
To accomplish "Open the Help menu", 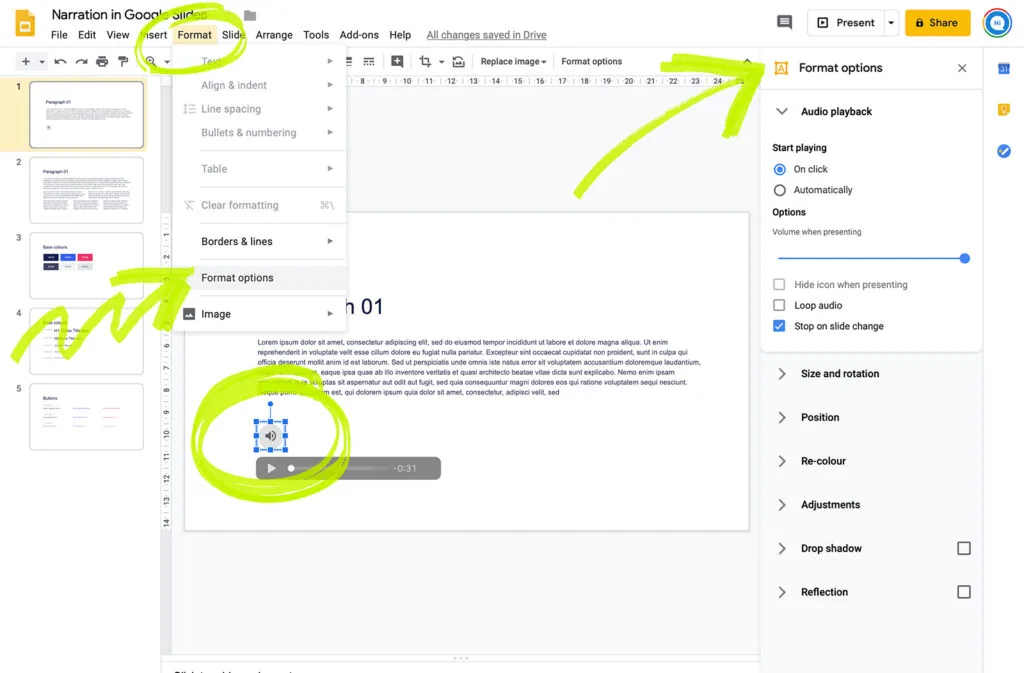I will (400, 35).
